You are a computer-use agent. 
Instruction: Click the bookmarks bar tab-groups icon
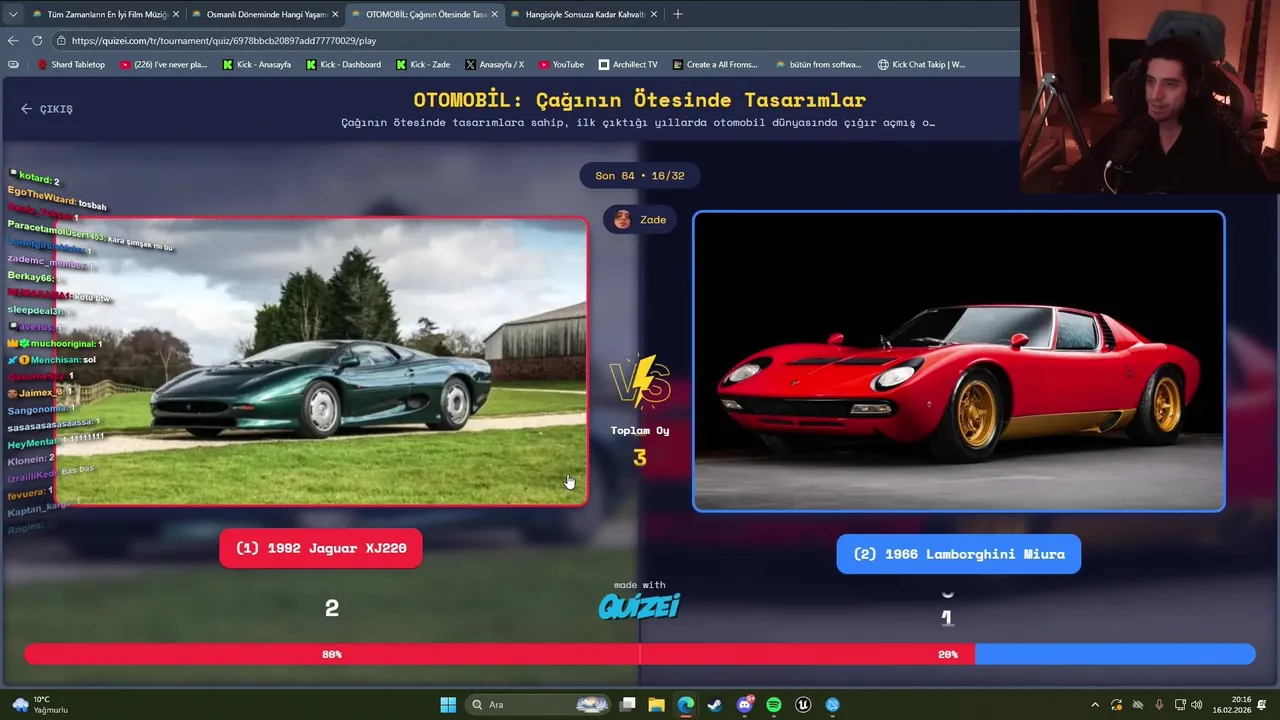(x=13, y=64)
